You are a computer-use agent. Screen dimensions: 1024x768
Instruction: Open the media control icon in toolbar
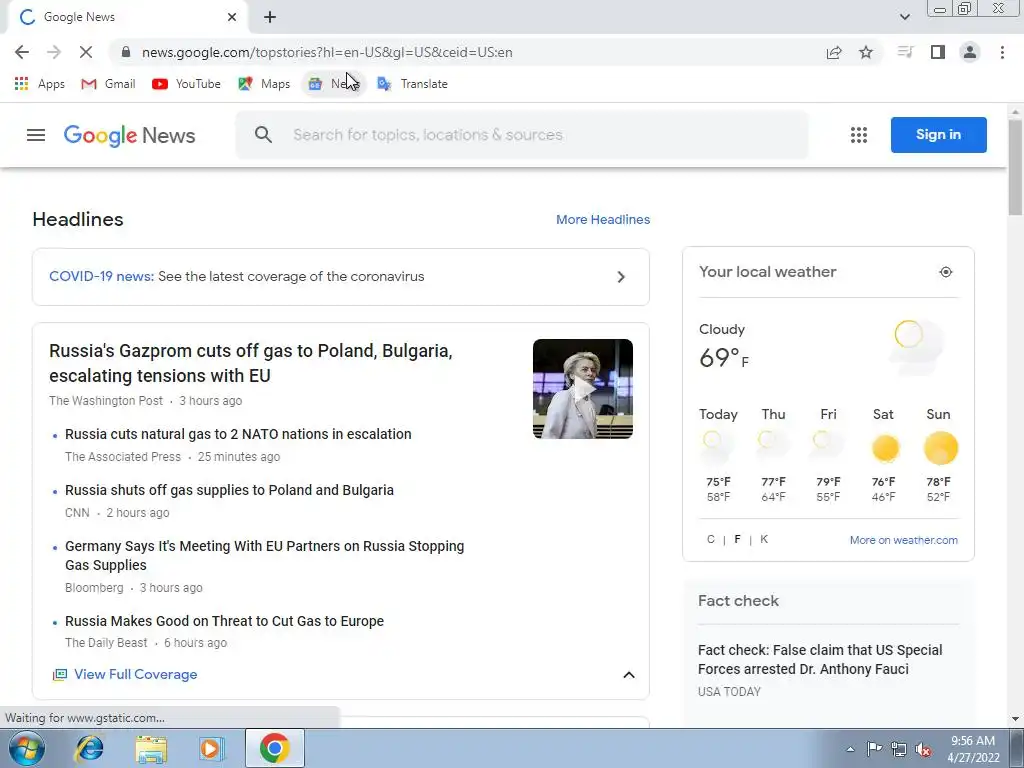click(905, 52)
